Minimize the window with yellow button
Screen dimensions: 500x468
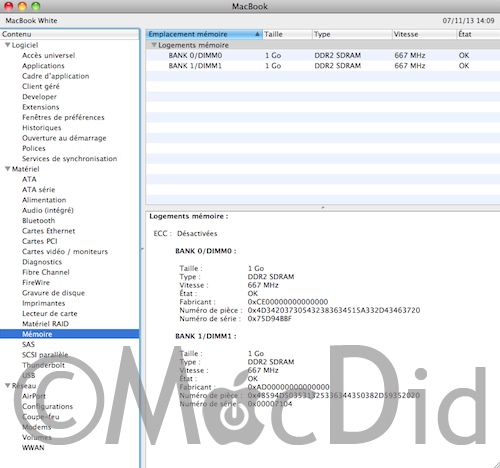tap(22, 6)
